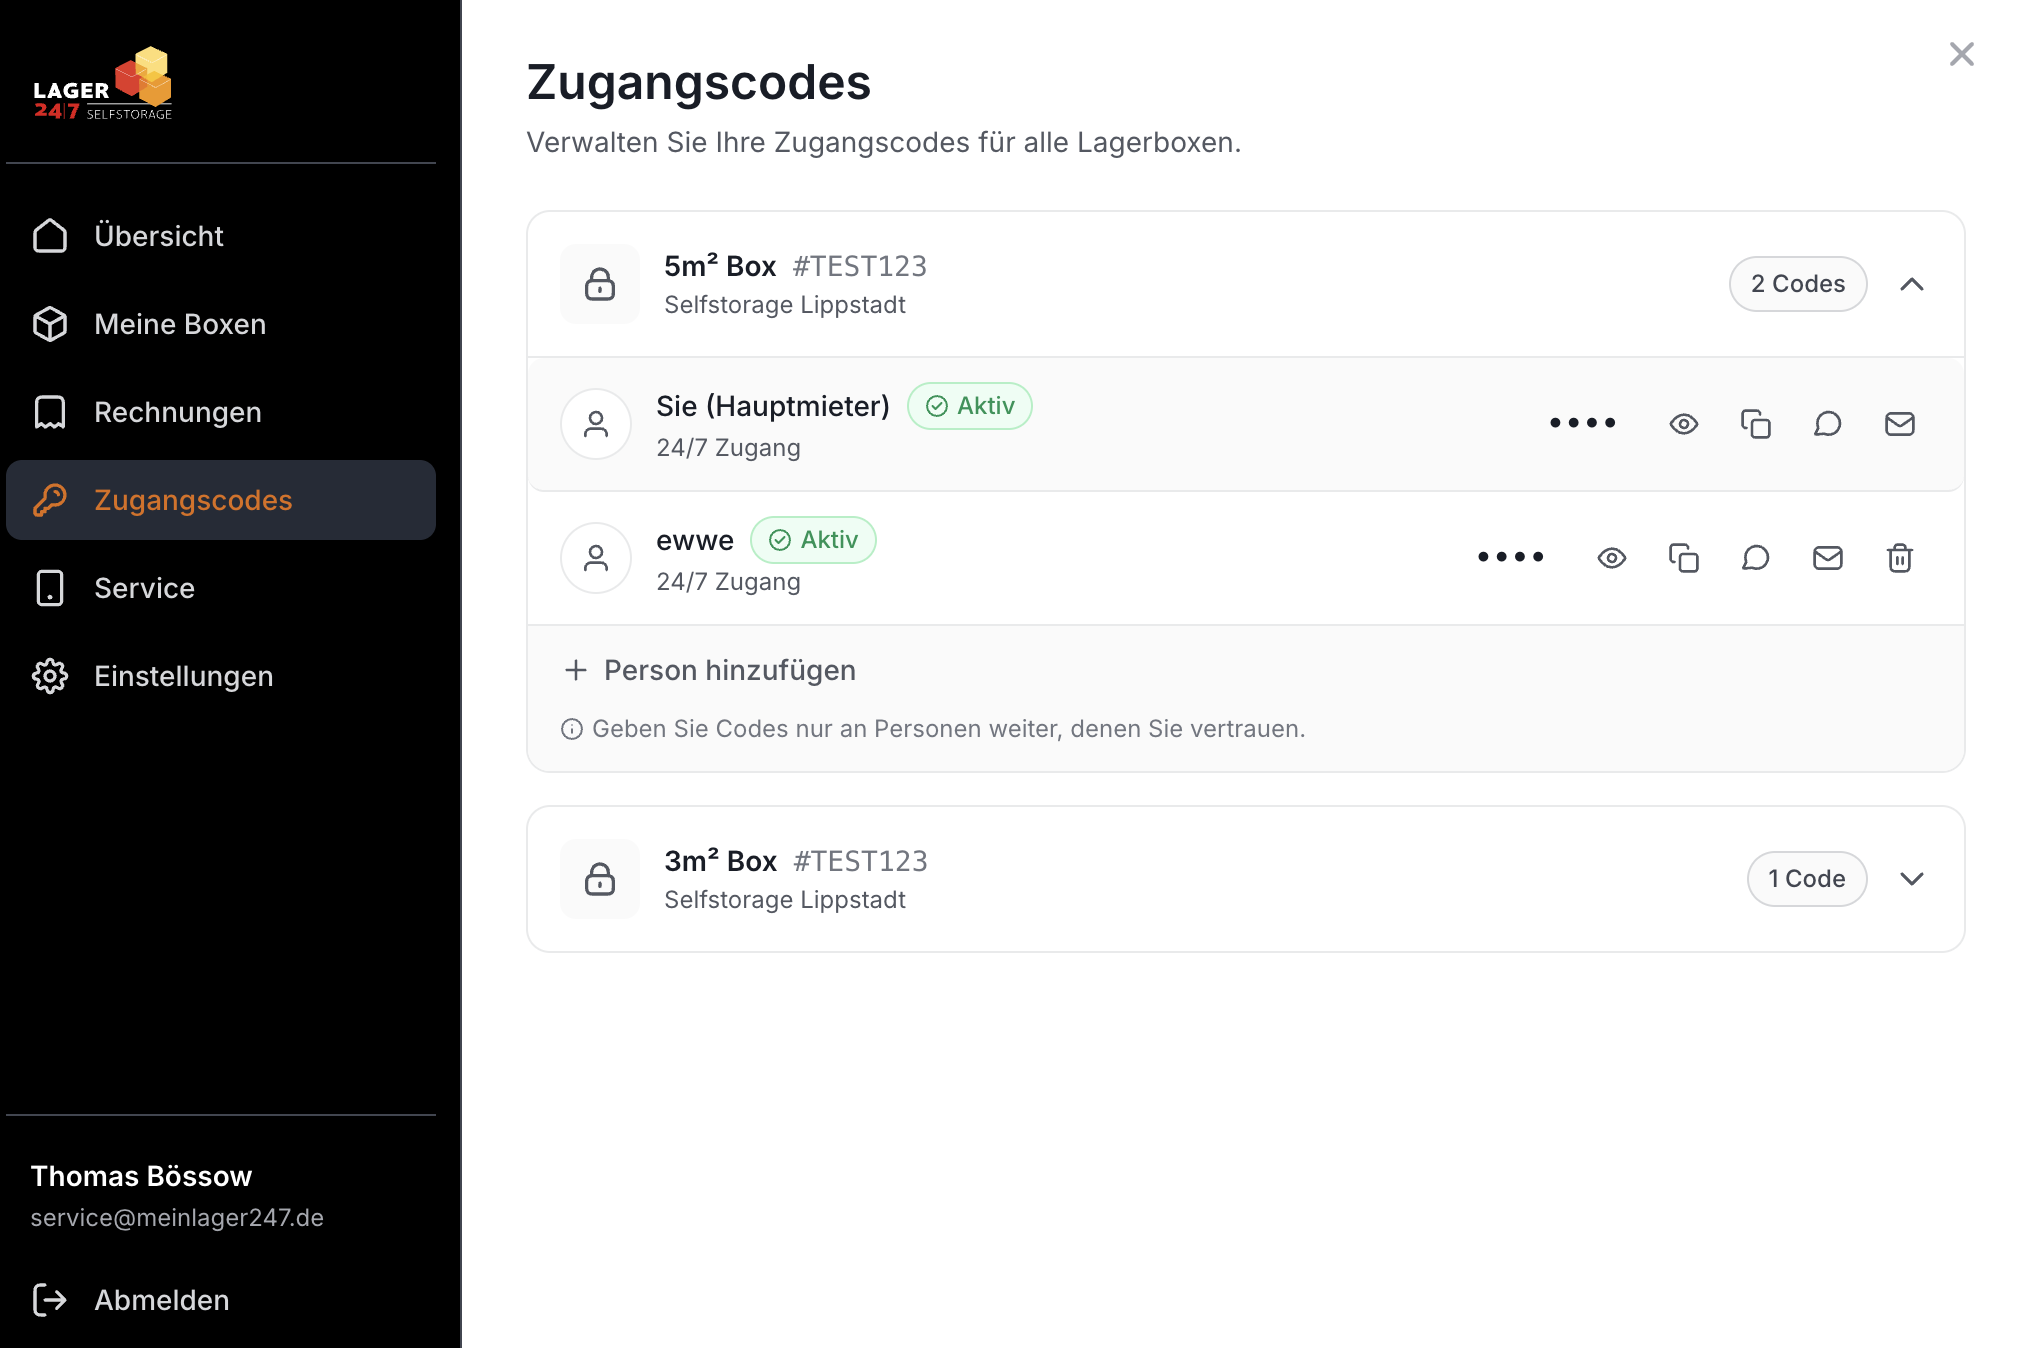The width and height of the screenshot is (2020, 1348).
Task: Open the 1 Code badge on 3m² Box
Action: click(x=1806, y=879)
